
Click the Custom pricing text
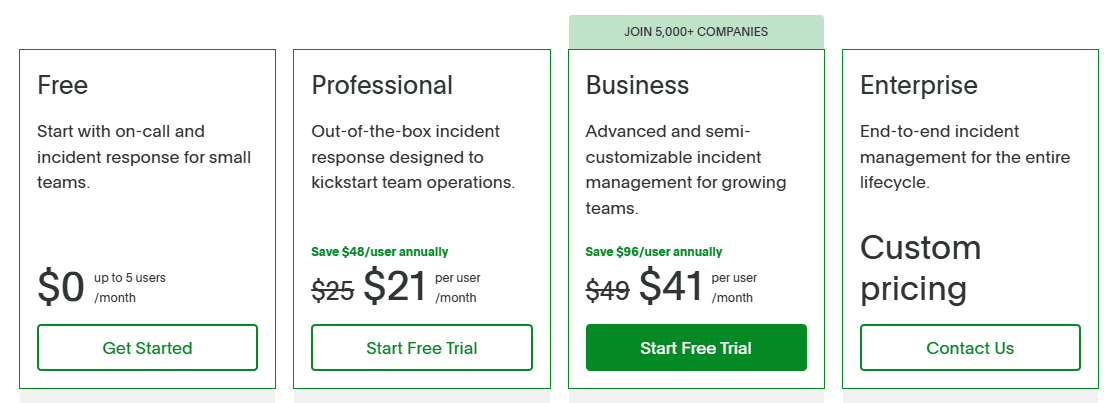[x=920, y=268]
